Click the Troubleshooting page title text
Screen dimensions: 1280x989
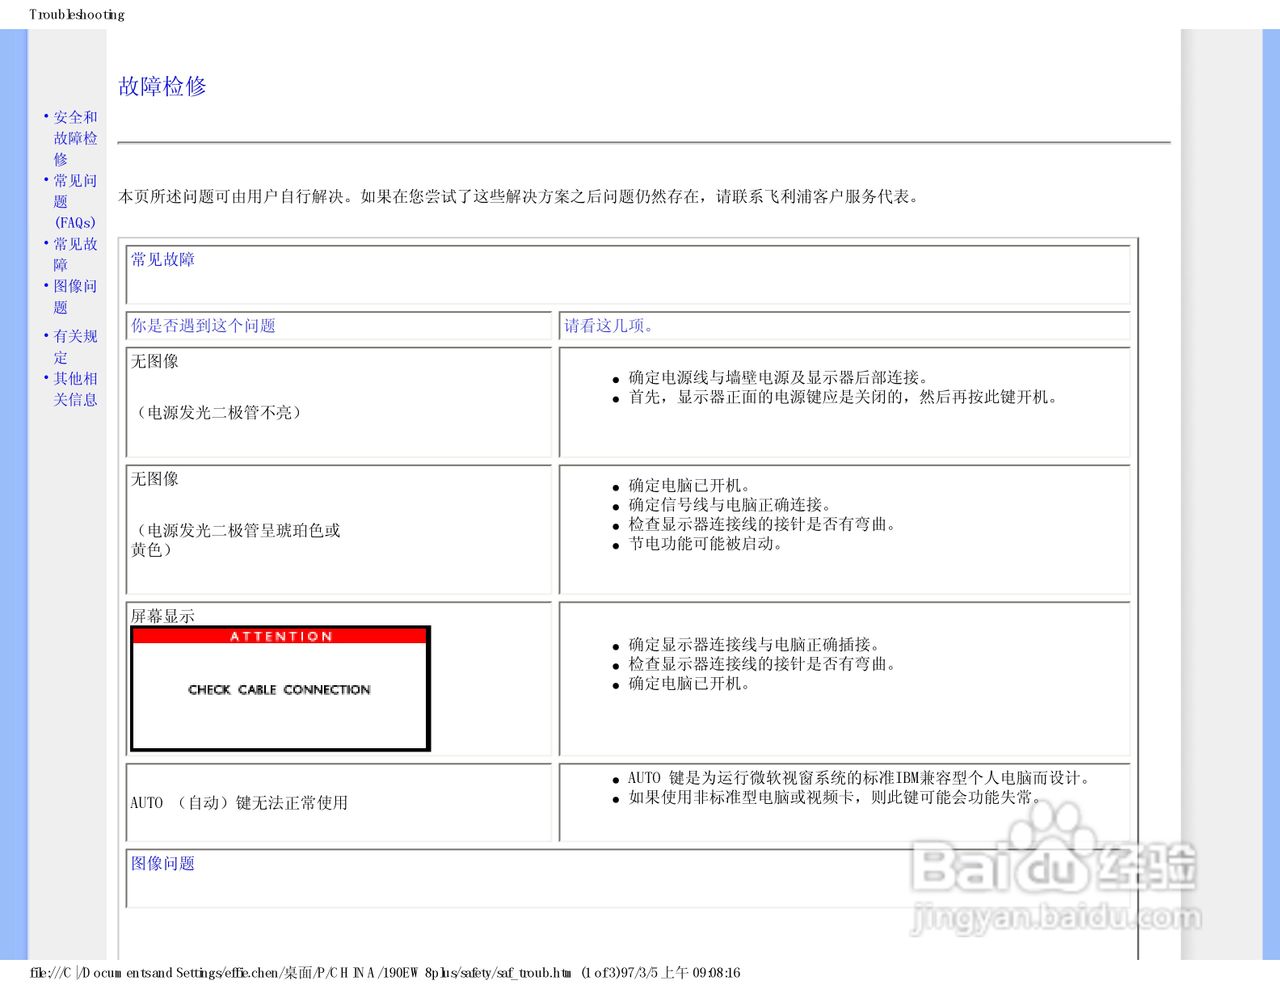[77, 14]
